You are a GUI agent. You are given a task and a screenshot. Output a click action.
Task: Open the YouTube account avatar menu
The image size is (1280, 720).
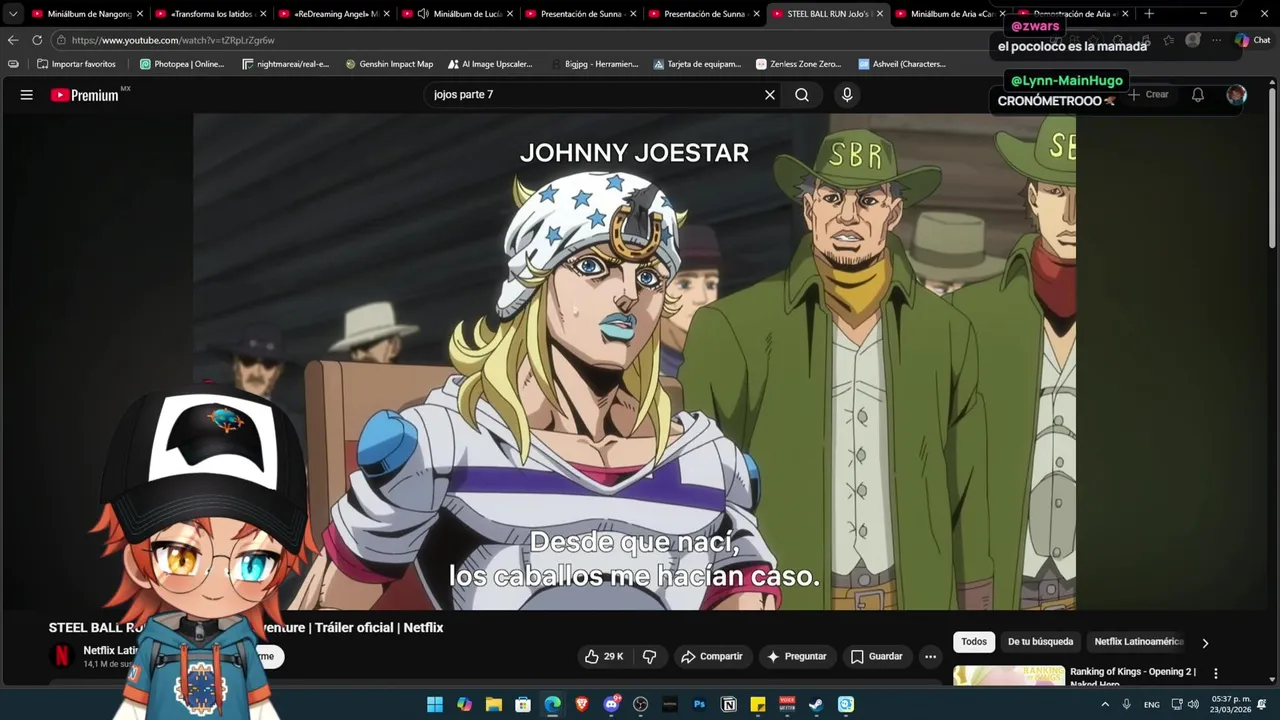tap(1237, 95)
